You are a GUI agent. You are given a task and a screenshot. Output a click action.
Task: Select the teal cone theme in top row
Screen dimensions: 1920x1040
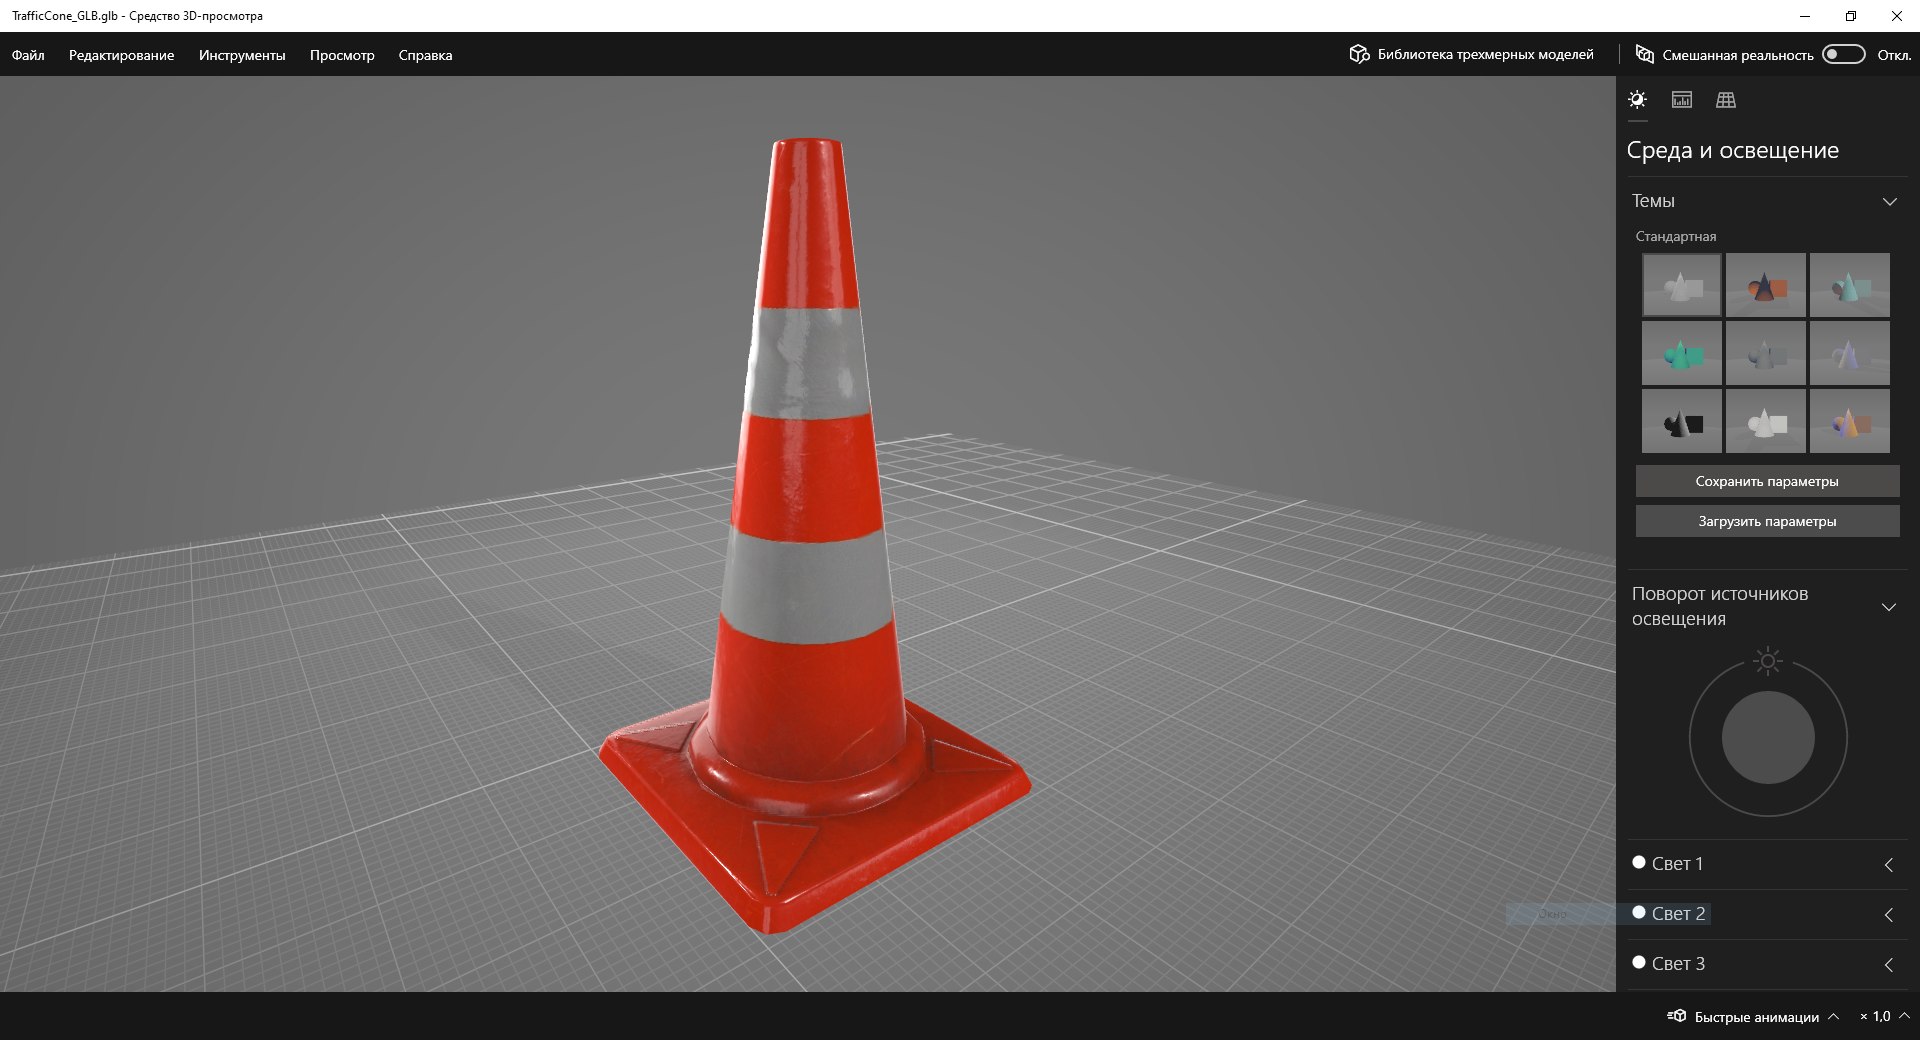click(1850, 285)
